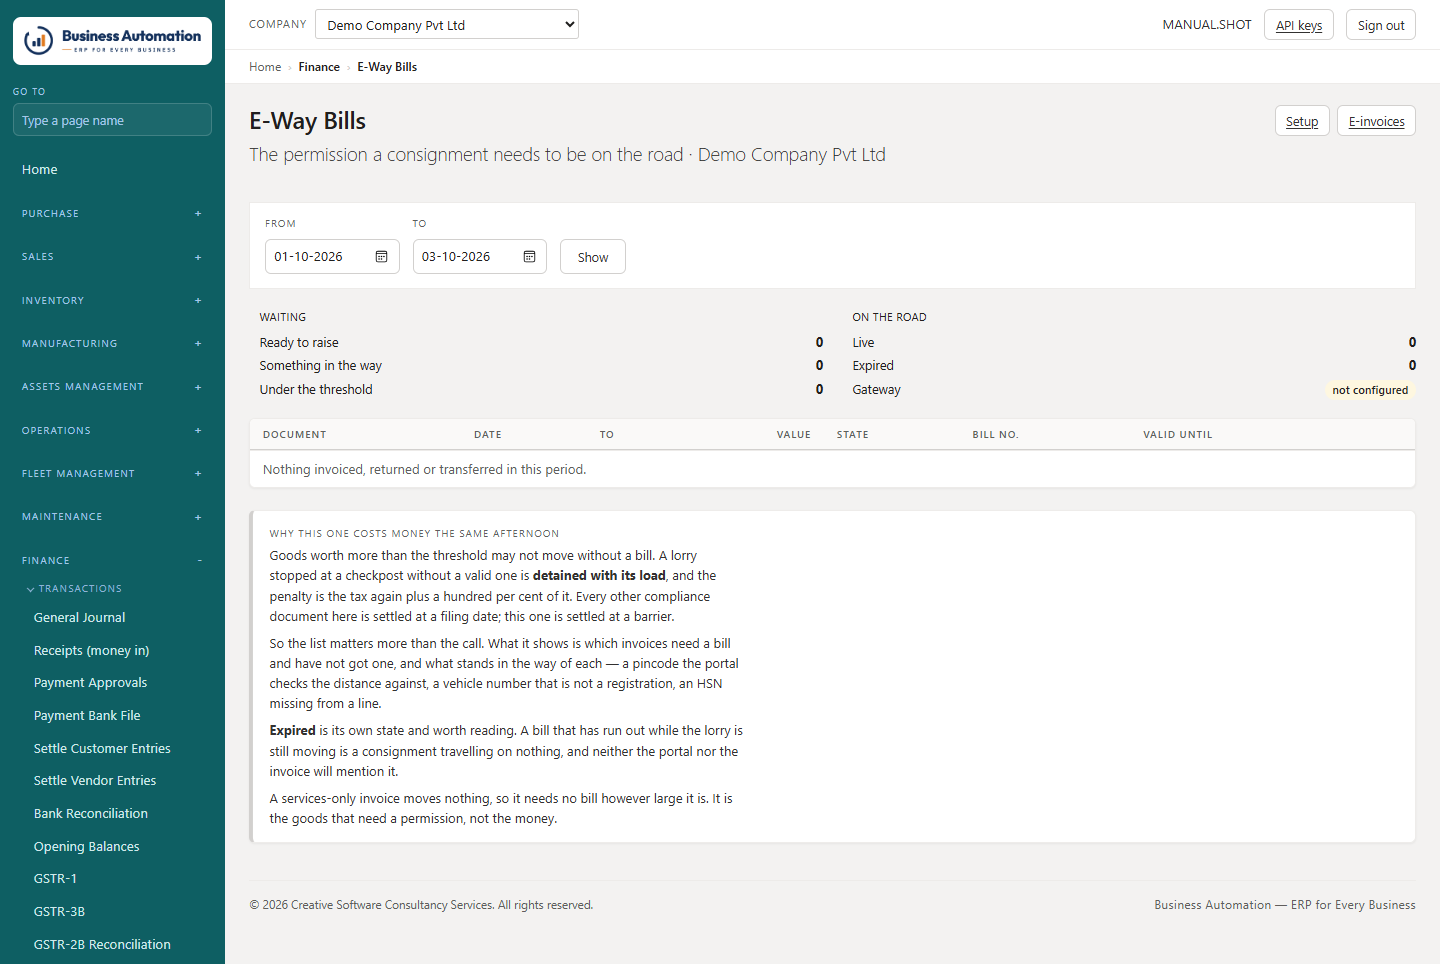Expand the Manufacturing sidebar section
Image resolution: width=1440 pixels, height=964 pixels.
pos(112,343)
